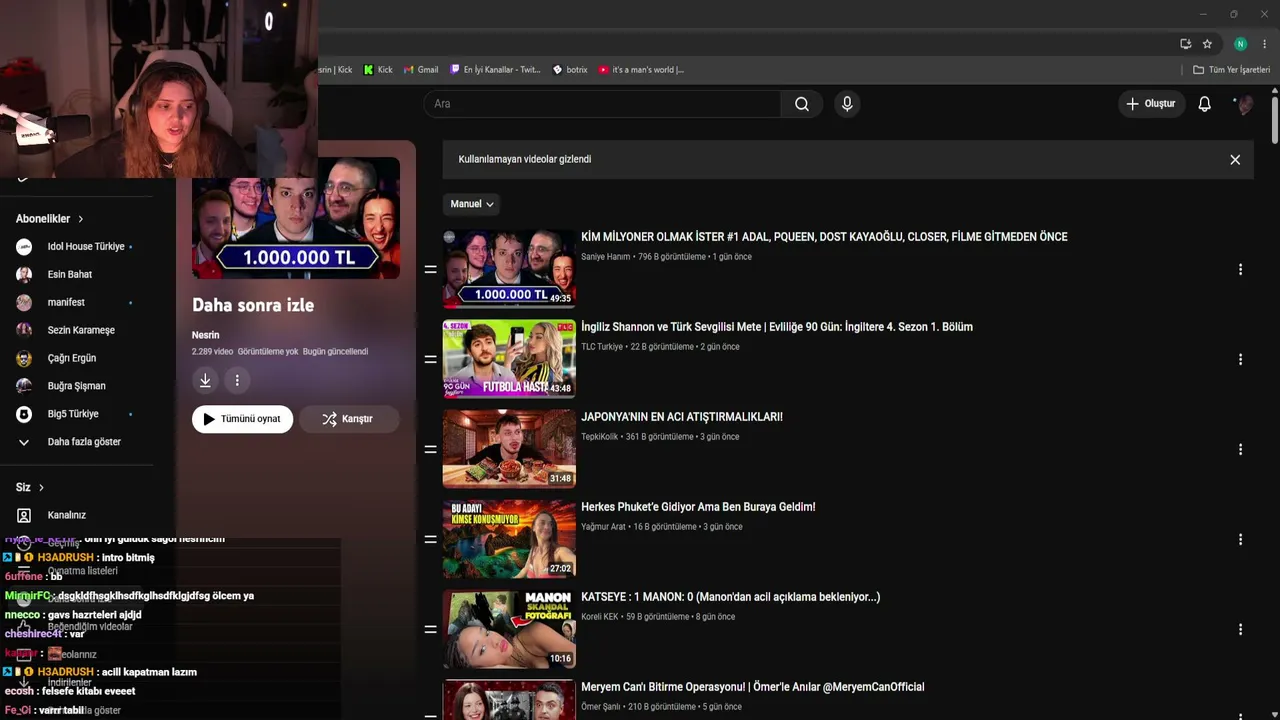
Task: Open JAPONYA'NIN EN ACI ATIŞTIRMALIKLARI! title
Action: pos(682,417)
